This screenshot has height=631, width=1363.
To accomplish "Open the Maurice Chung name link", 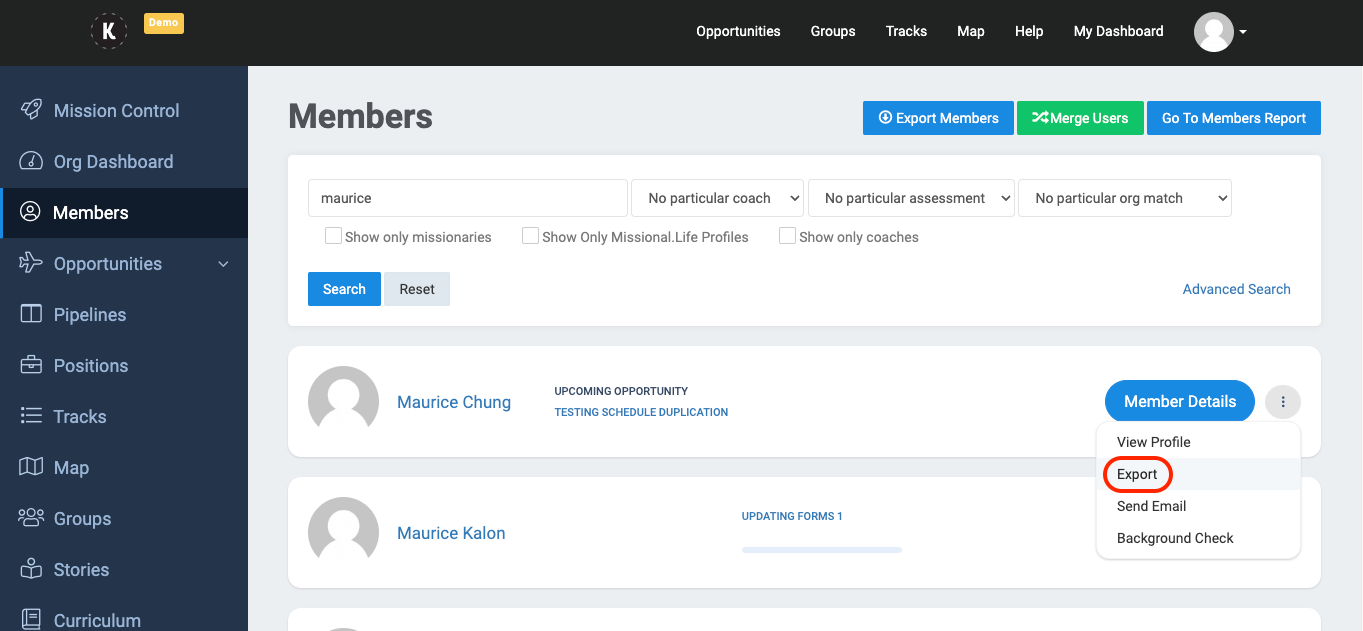I will pyautogui.click(x=454, y=402).
